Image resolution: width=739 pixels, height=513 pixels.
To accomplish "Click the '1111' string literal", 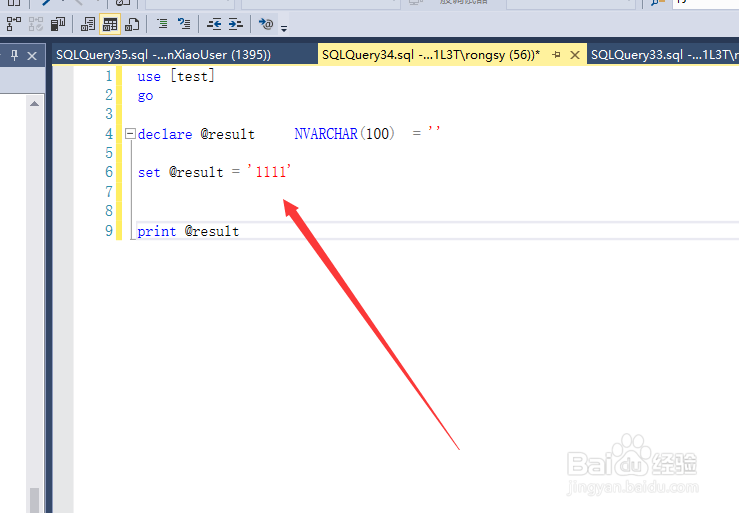I will pos(270,172).
